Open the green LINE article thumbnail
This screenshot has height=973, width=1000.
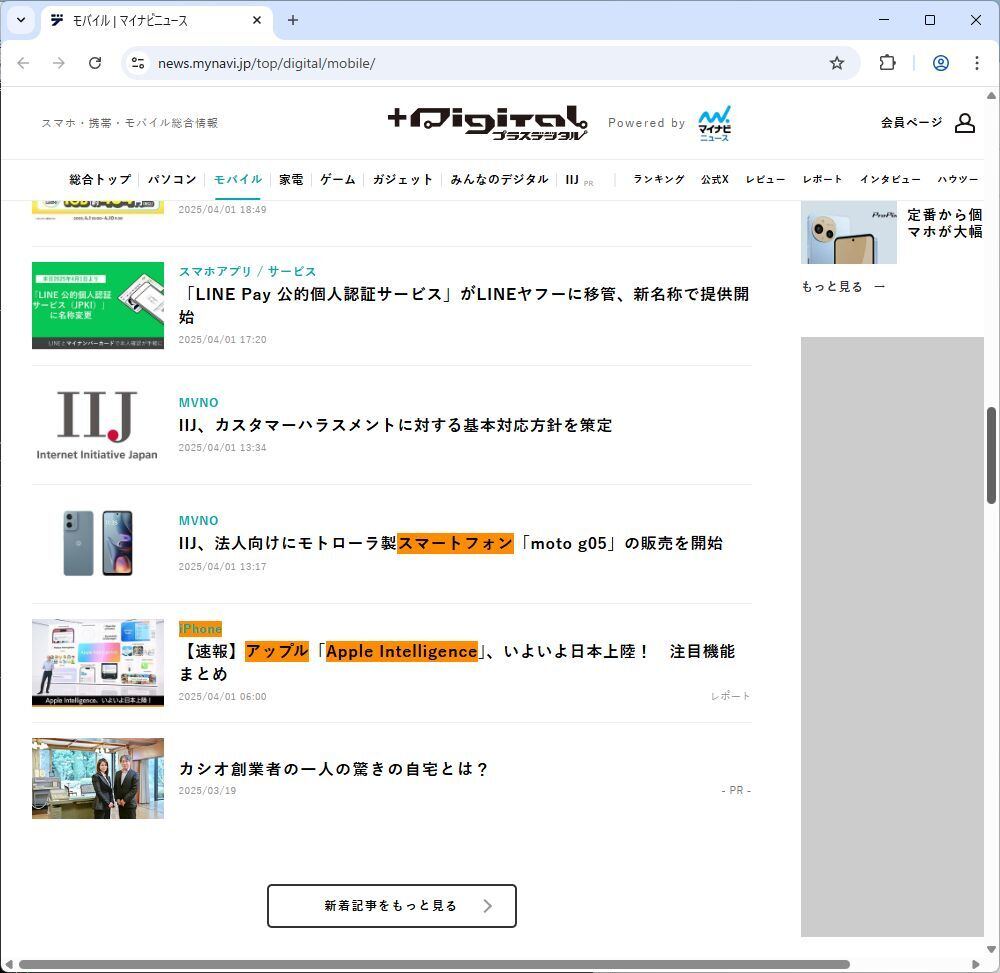[98, 305]
